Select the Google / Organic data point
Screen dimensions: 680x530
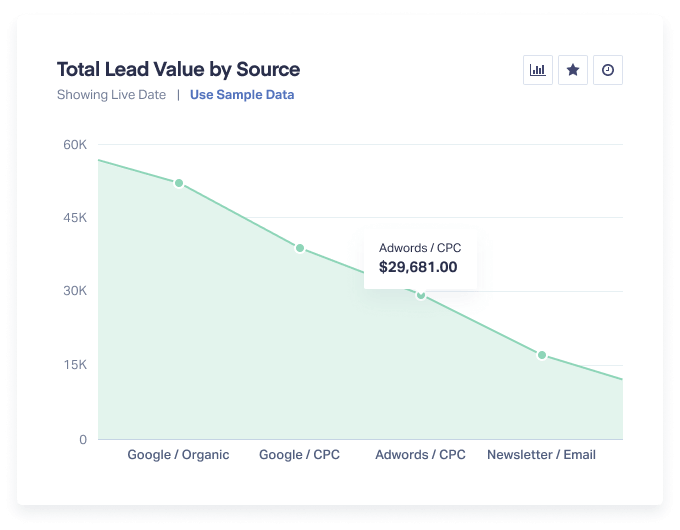[179, 183]
